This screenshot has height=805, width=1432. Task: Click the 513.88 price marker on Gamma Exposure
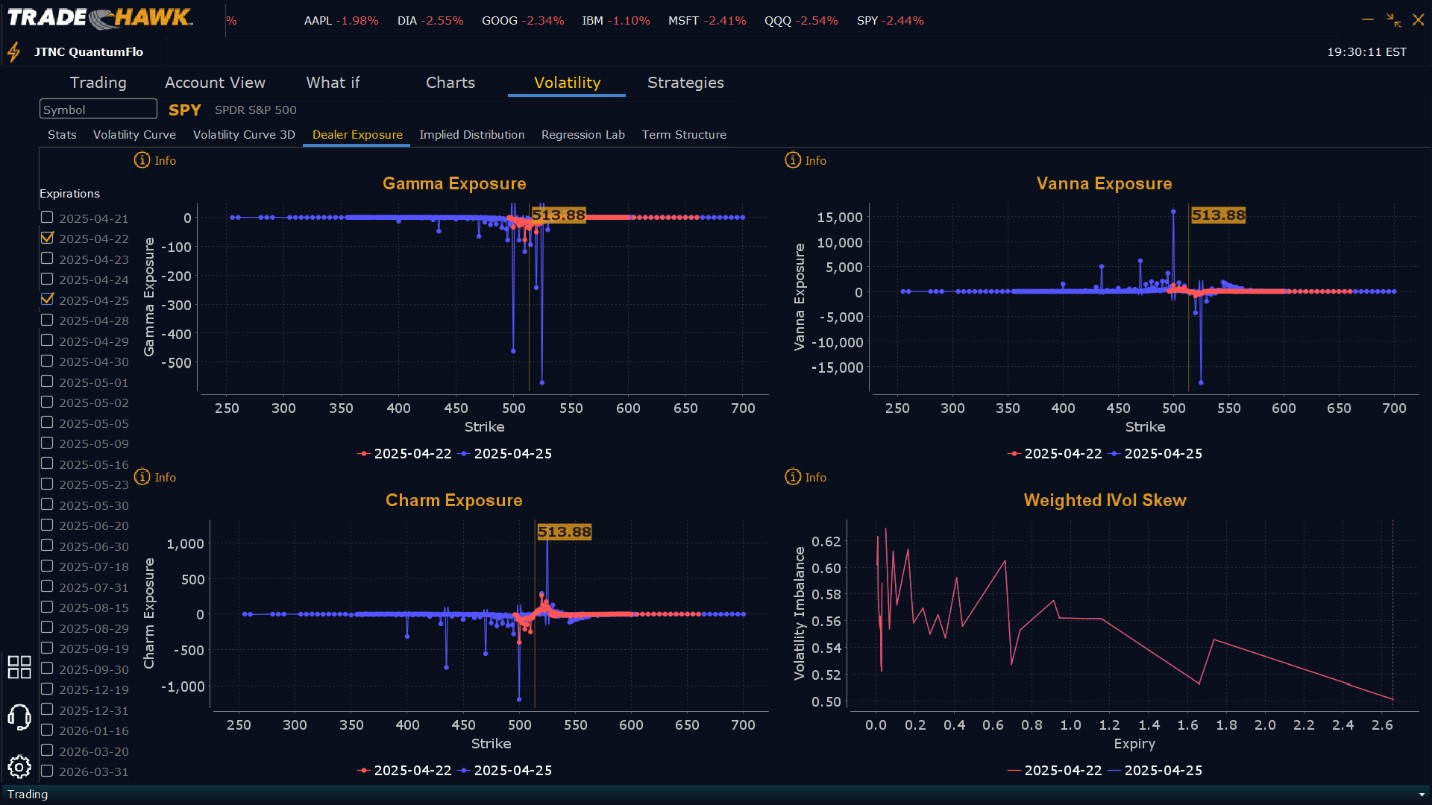(x=558, y=215)
